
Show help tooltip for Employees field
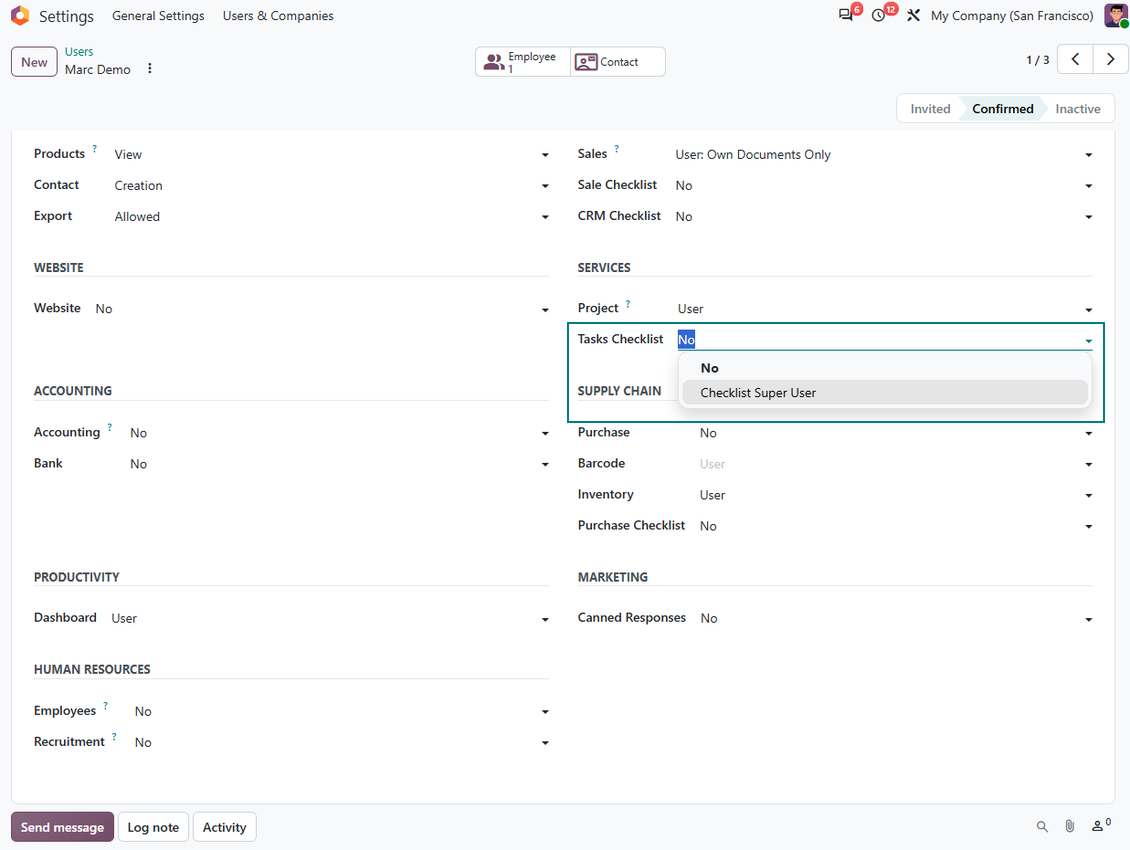(105, 705)
